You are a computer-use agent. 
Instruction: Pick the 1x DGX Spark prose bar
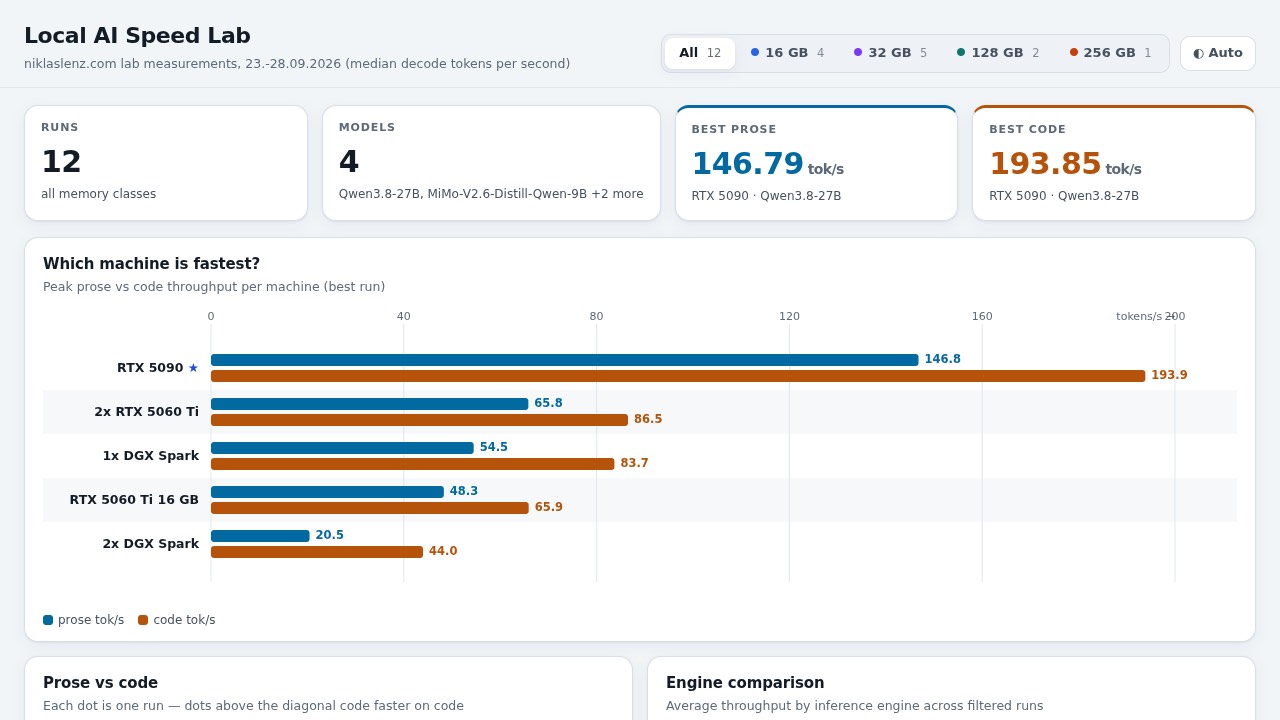click(342, 448)
